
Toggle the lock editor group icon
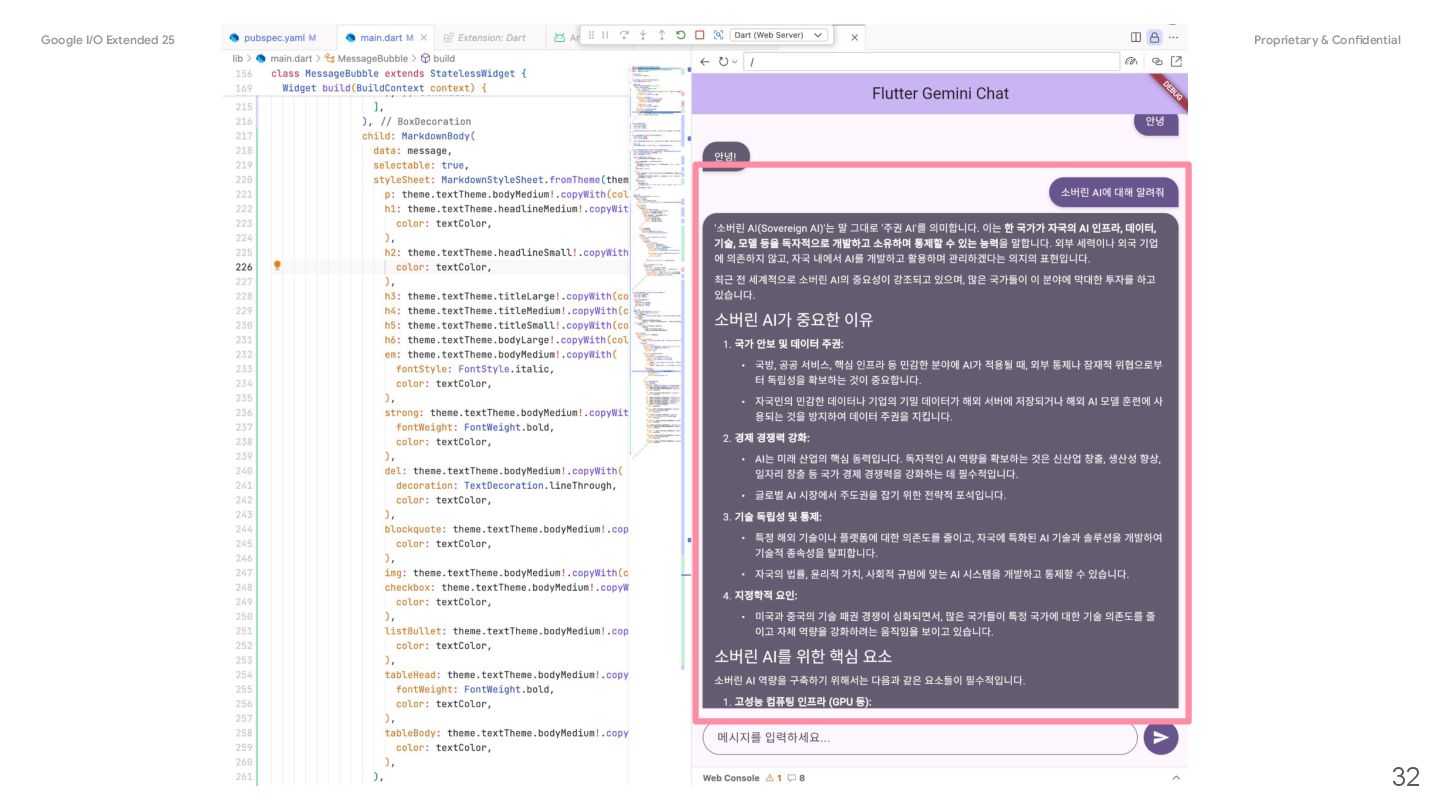[x=1154, y=38]
